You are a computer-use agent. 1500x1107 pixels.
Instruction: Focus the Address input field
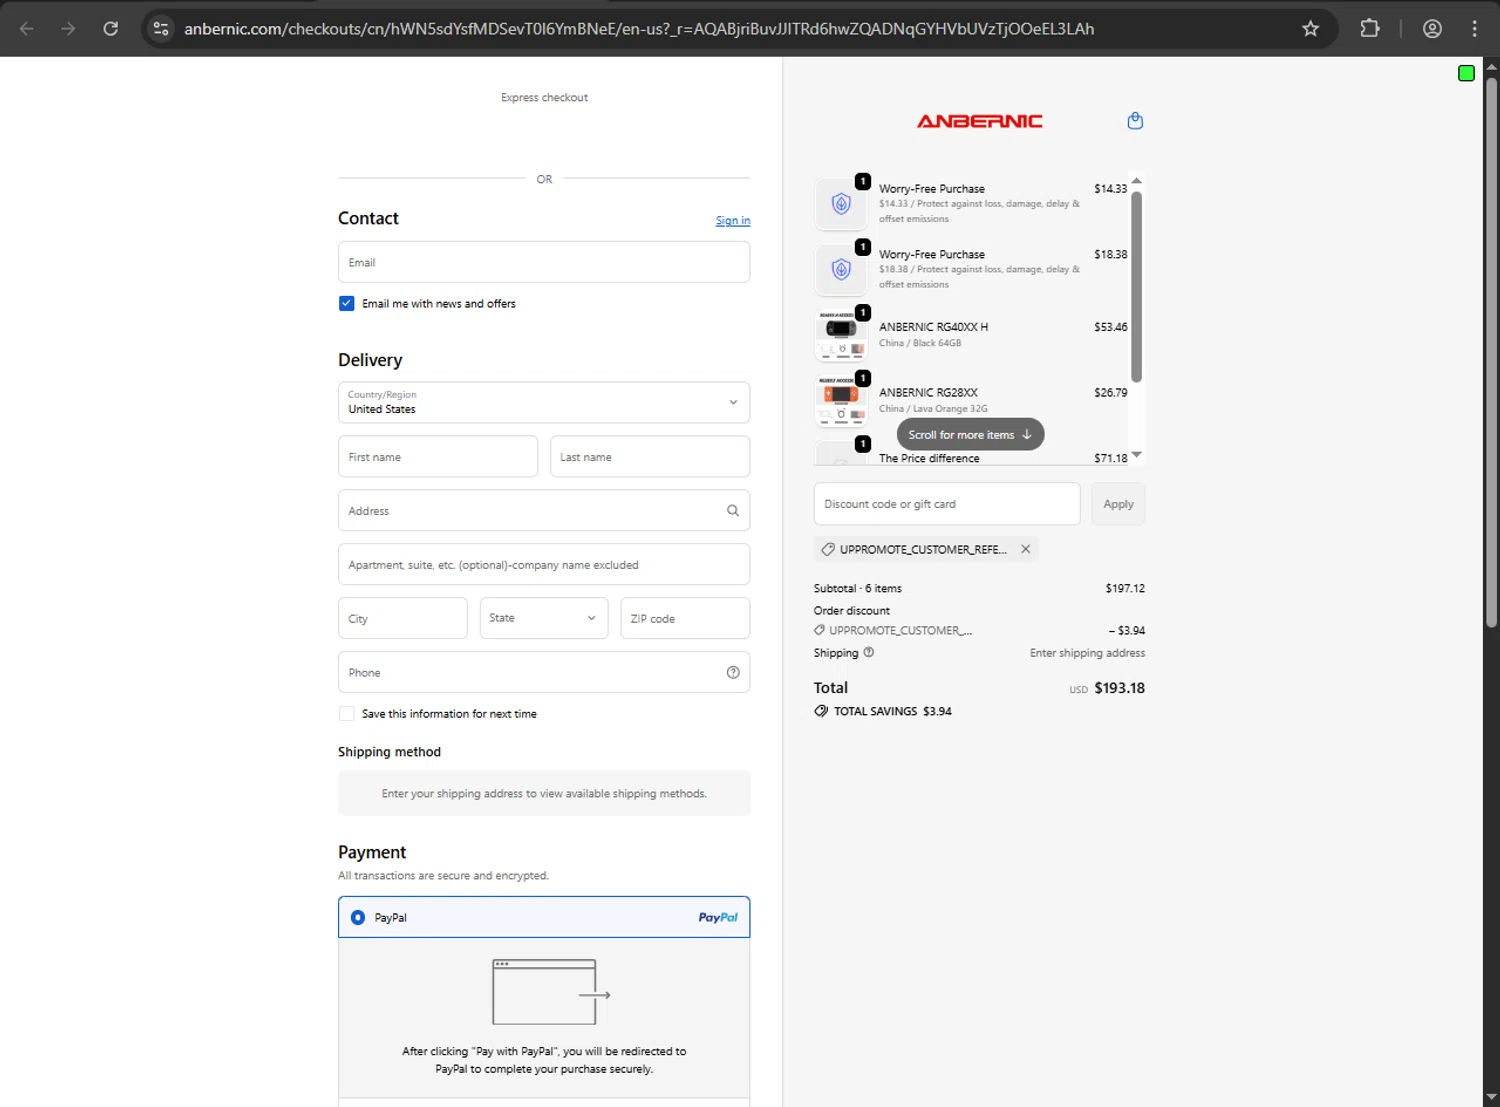[x=544, y=511]
